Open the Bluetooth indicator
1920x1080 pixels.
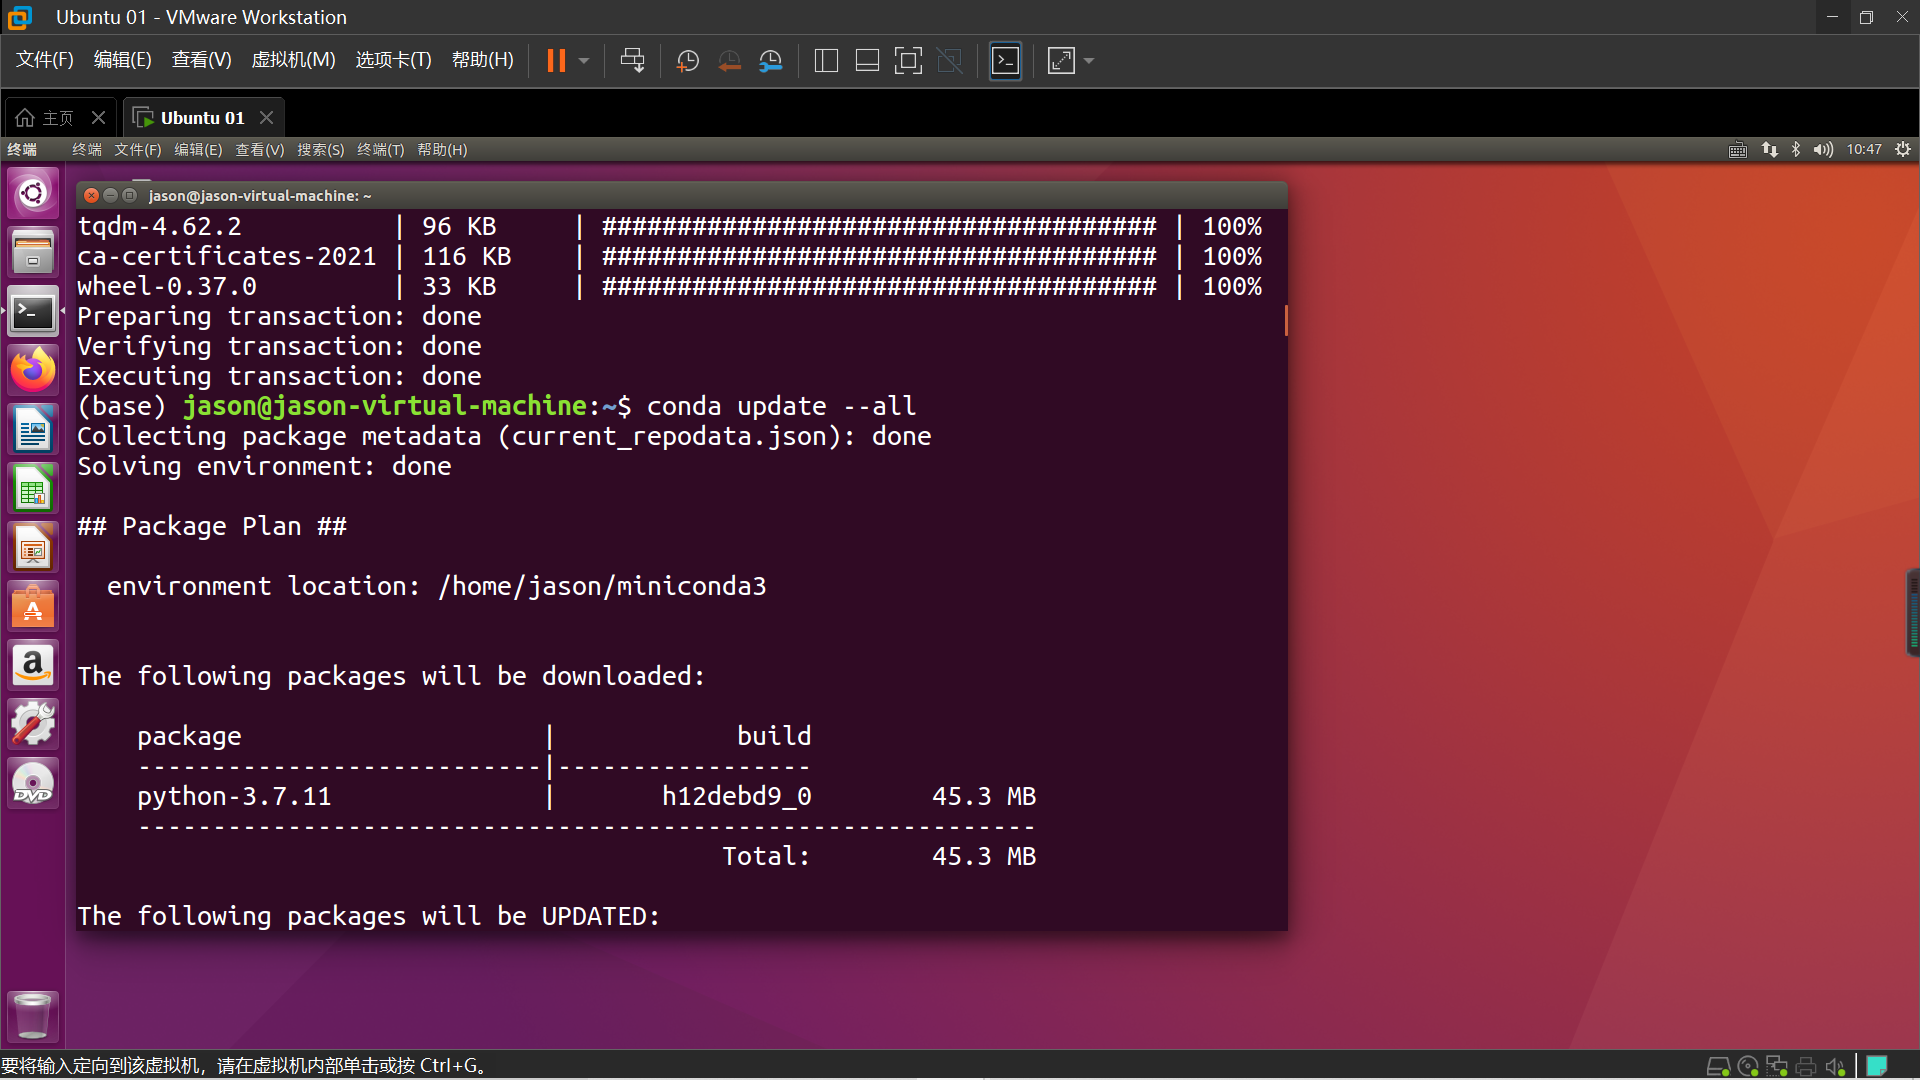click(1796, 150)
